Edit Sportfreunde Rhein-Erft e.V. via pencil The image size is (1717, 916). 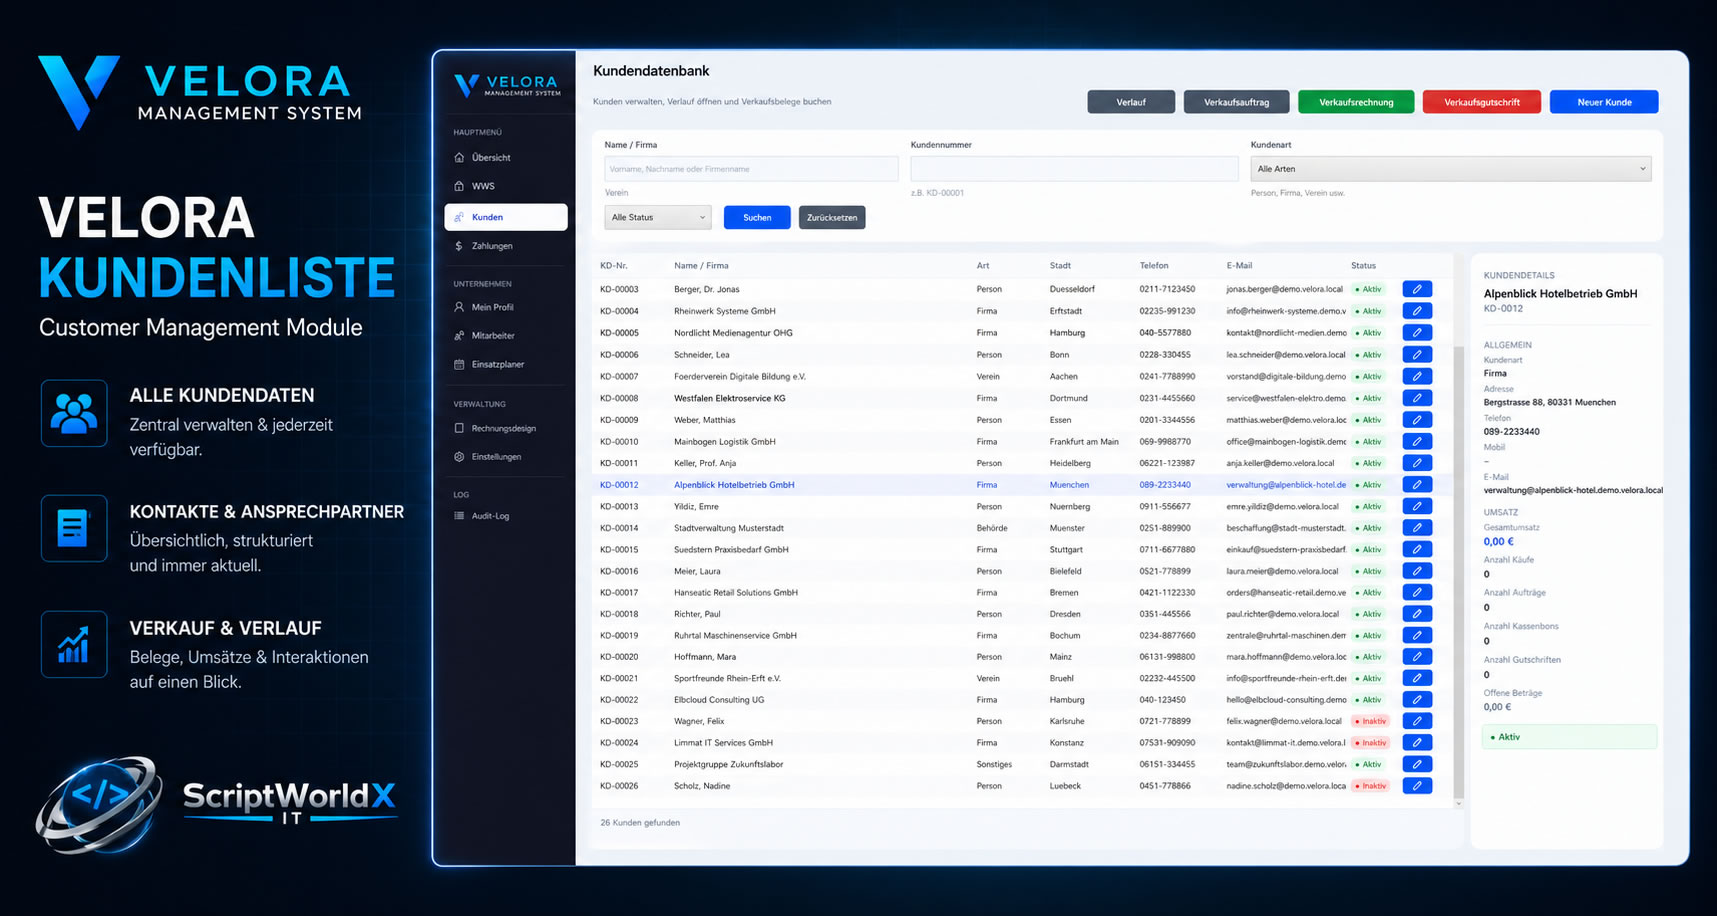(x=1417, y=678)
